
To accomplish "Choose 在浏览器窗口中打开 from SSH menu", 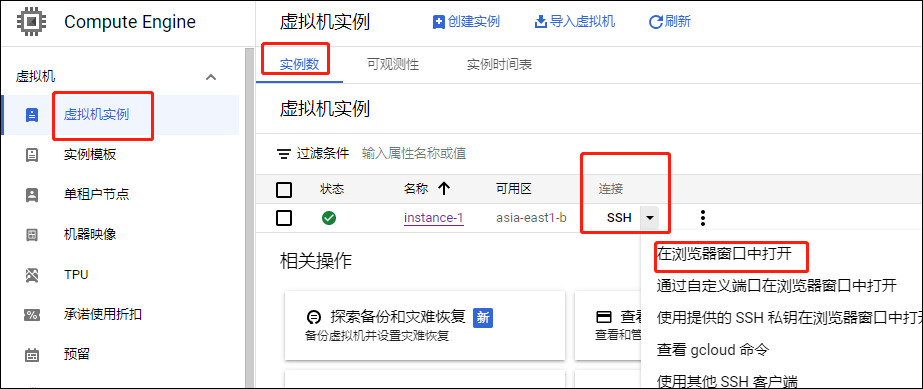I will pos(724,254).
